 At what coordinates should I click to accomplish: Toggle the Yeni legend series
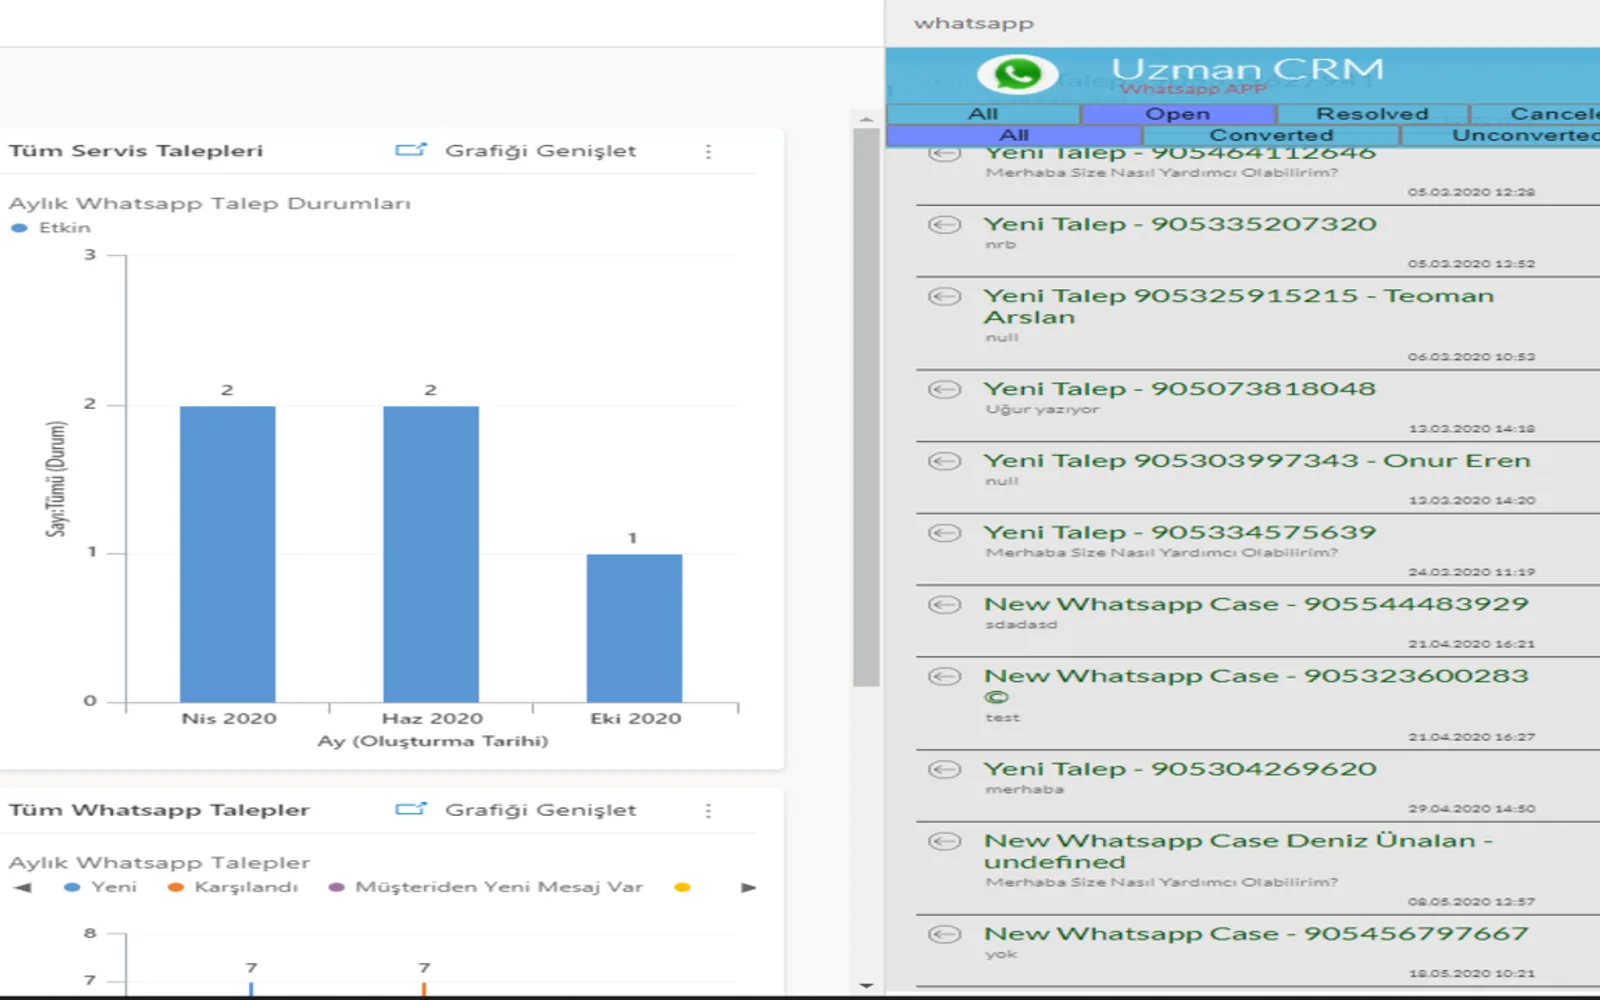[100, 887]
